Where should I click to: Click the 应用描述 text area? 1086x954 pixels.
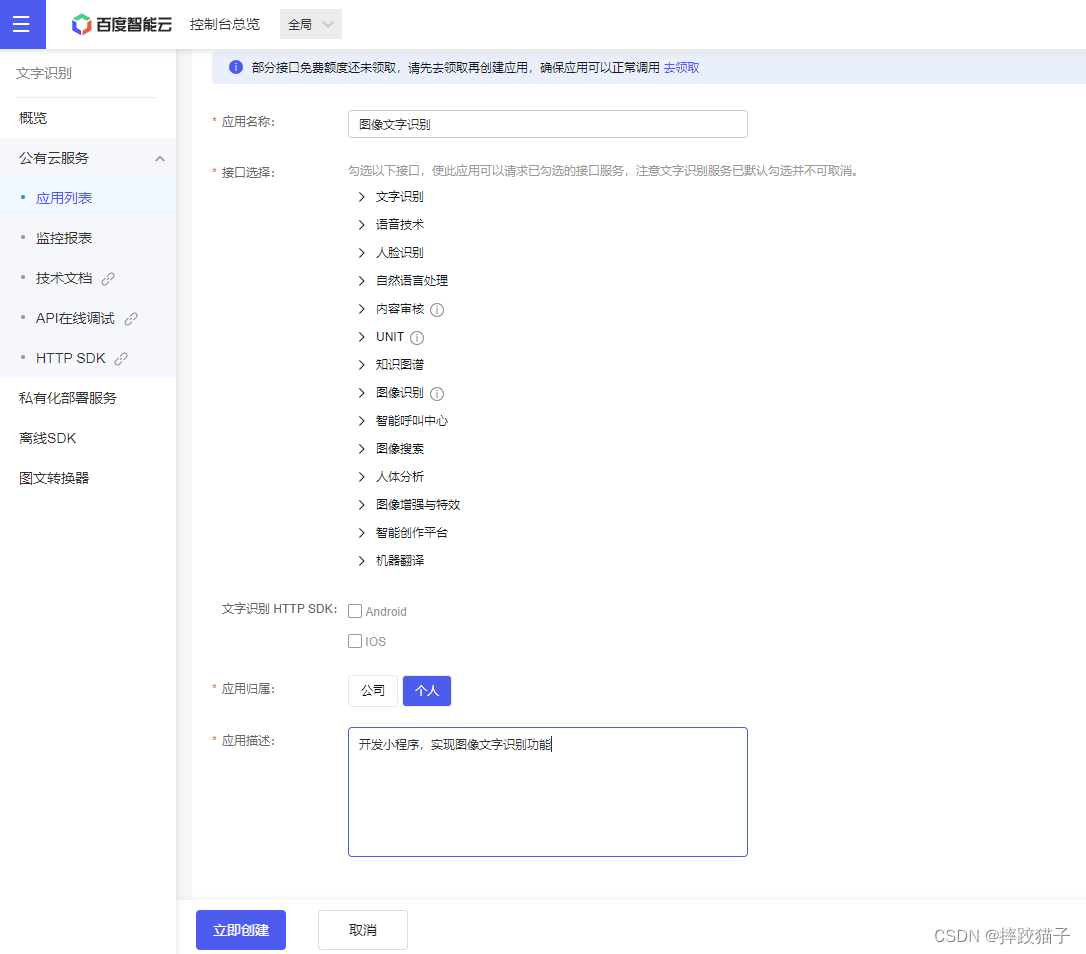548,792
